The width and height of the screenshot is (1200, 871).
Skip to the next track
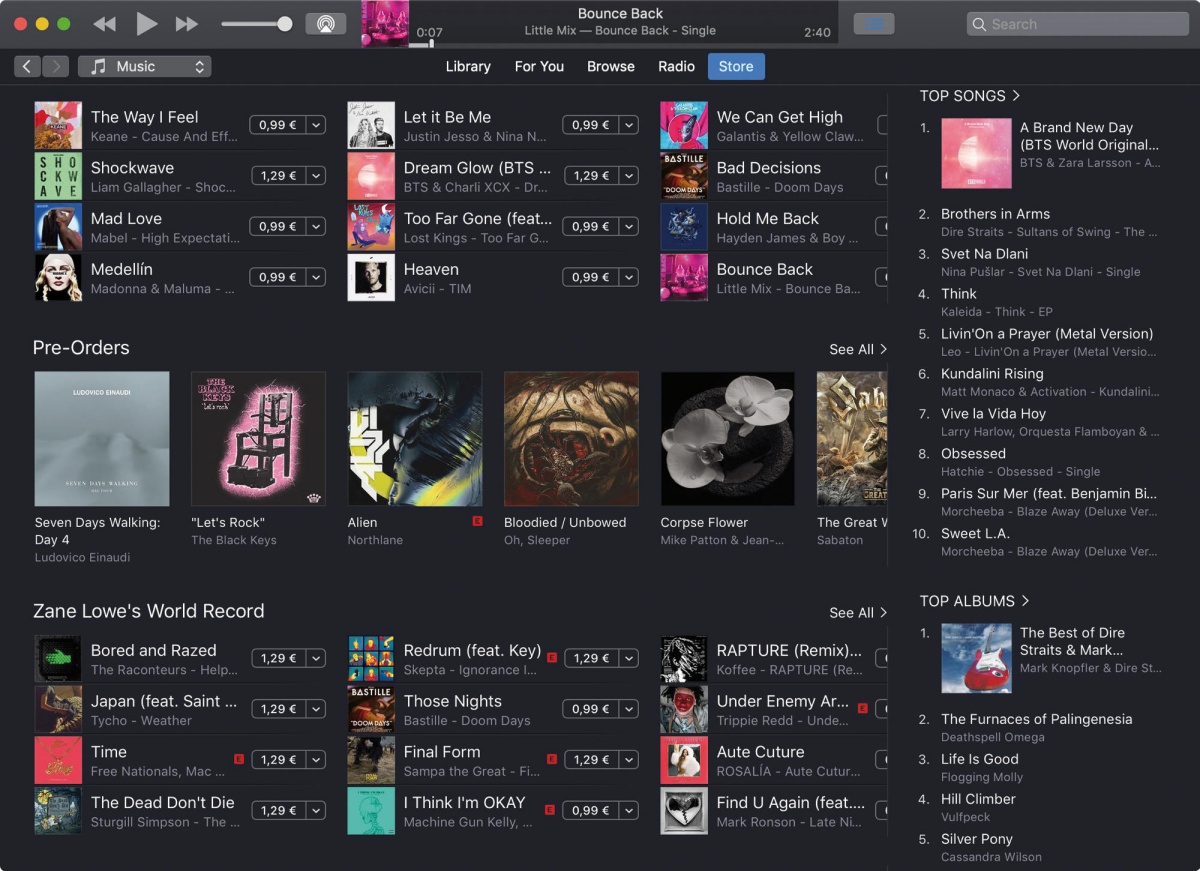click(187, 24)
